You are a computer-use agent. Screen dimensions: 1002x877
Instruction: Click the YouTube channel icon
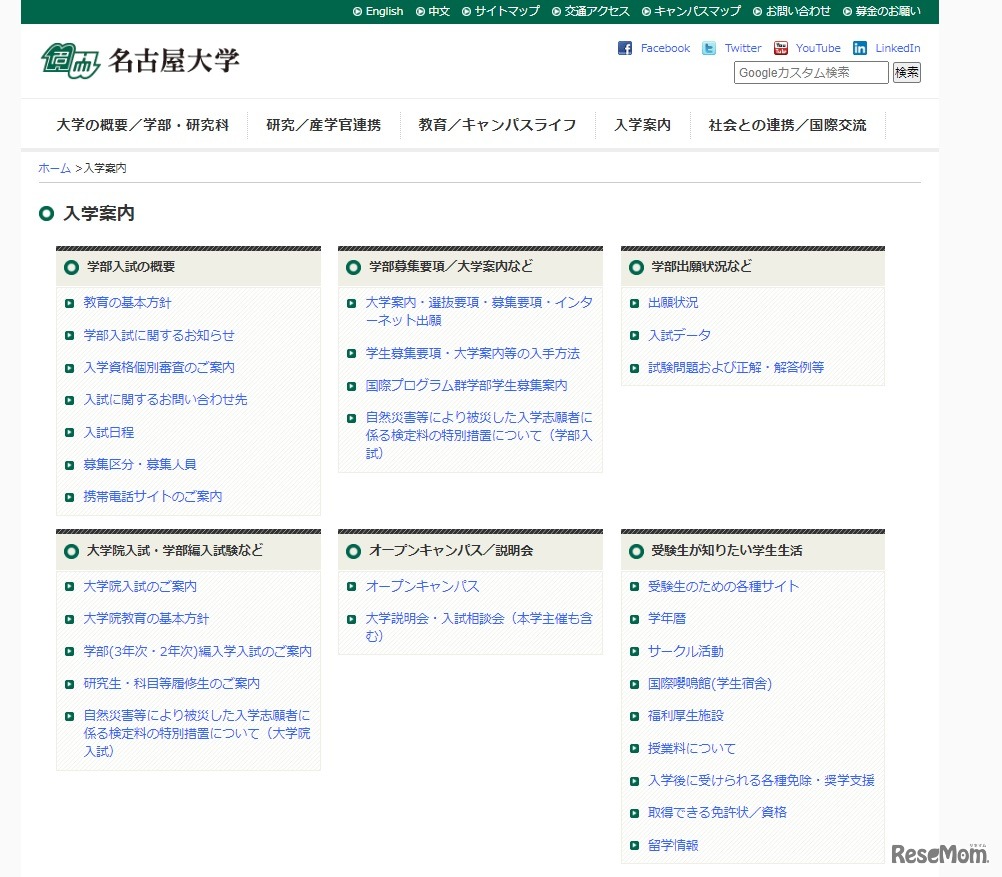click(x=780, y=47)
